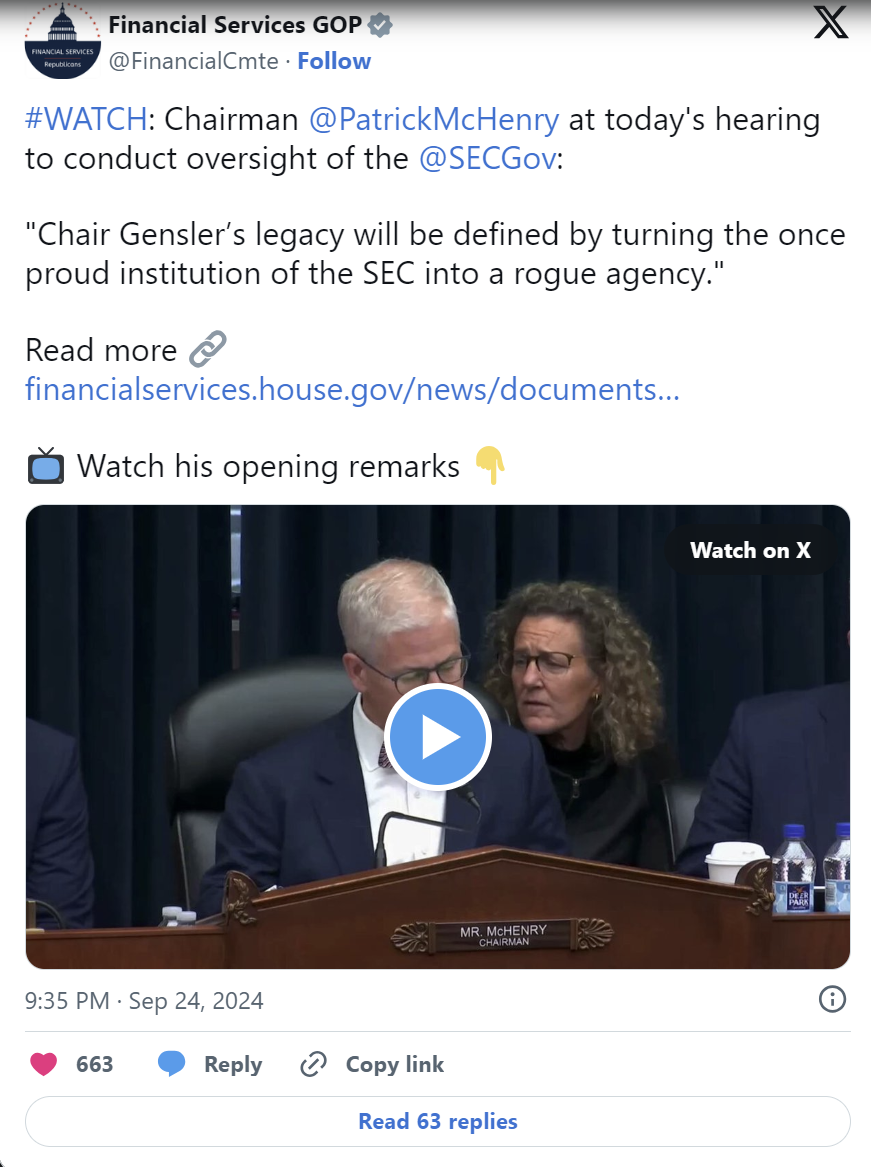
Task: Visit the @PatrickMcHenry mention
Action: click(434, 119)
